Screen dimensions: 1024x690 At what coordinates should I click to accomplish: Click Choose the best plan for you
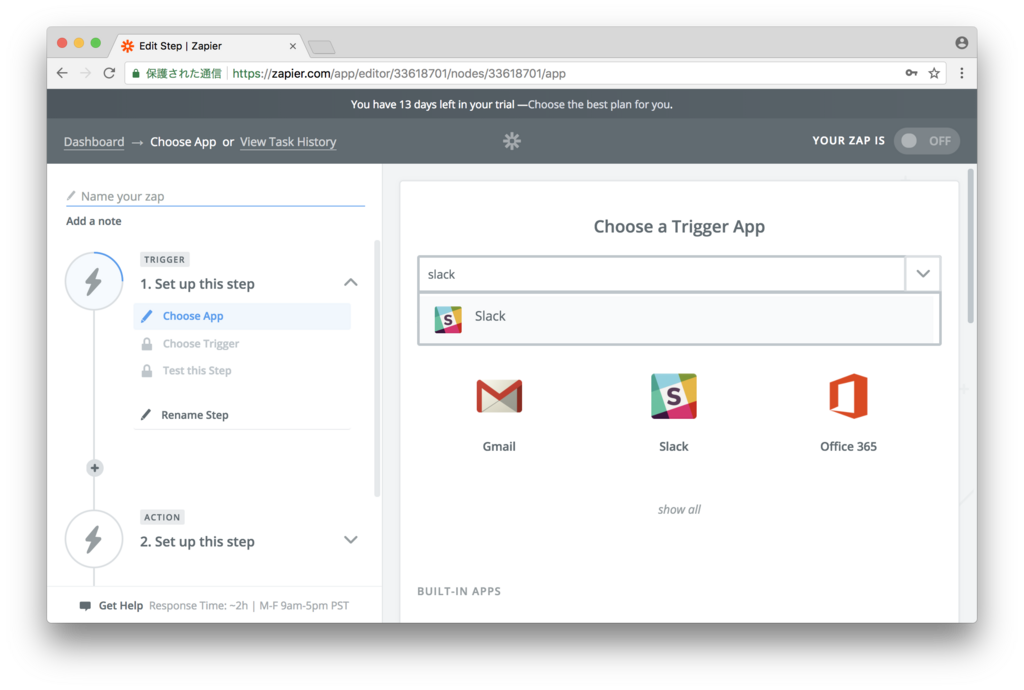(x=600, y=104)
